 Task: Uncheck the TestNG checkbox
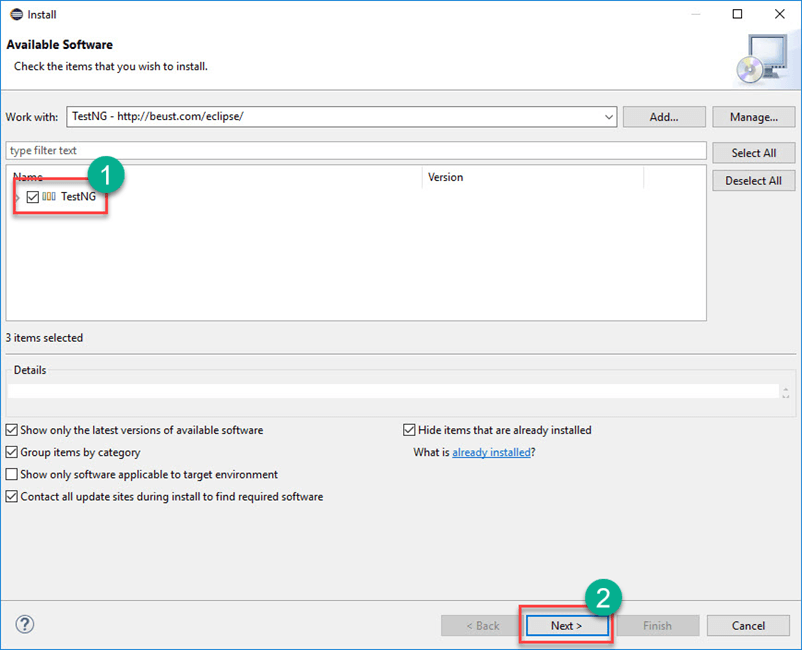(33, 197)
